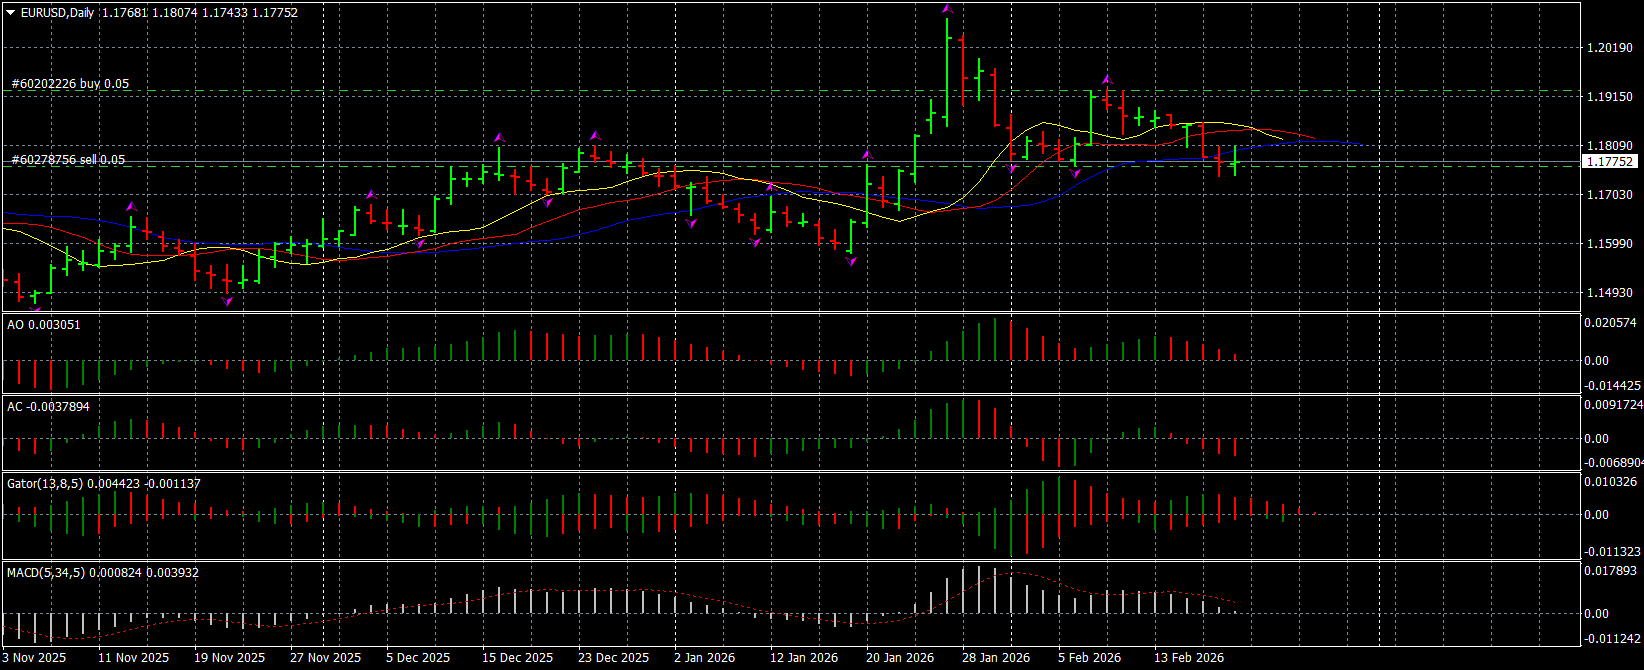Click the 1.20190 price scale level
The width and height of the screenshot is (1644, 670).
1610,48
